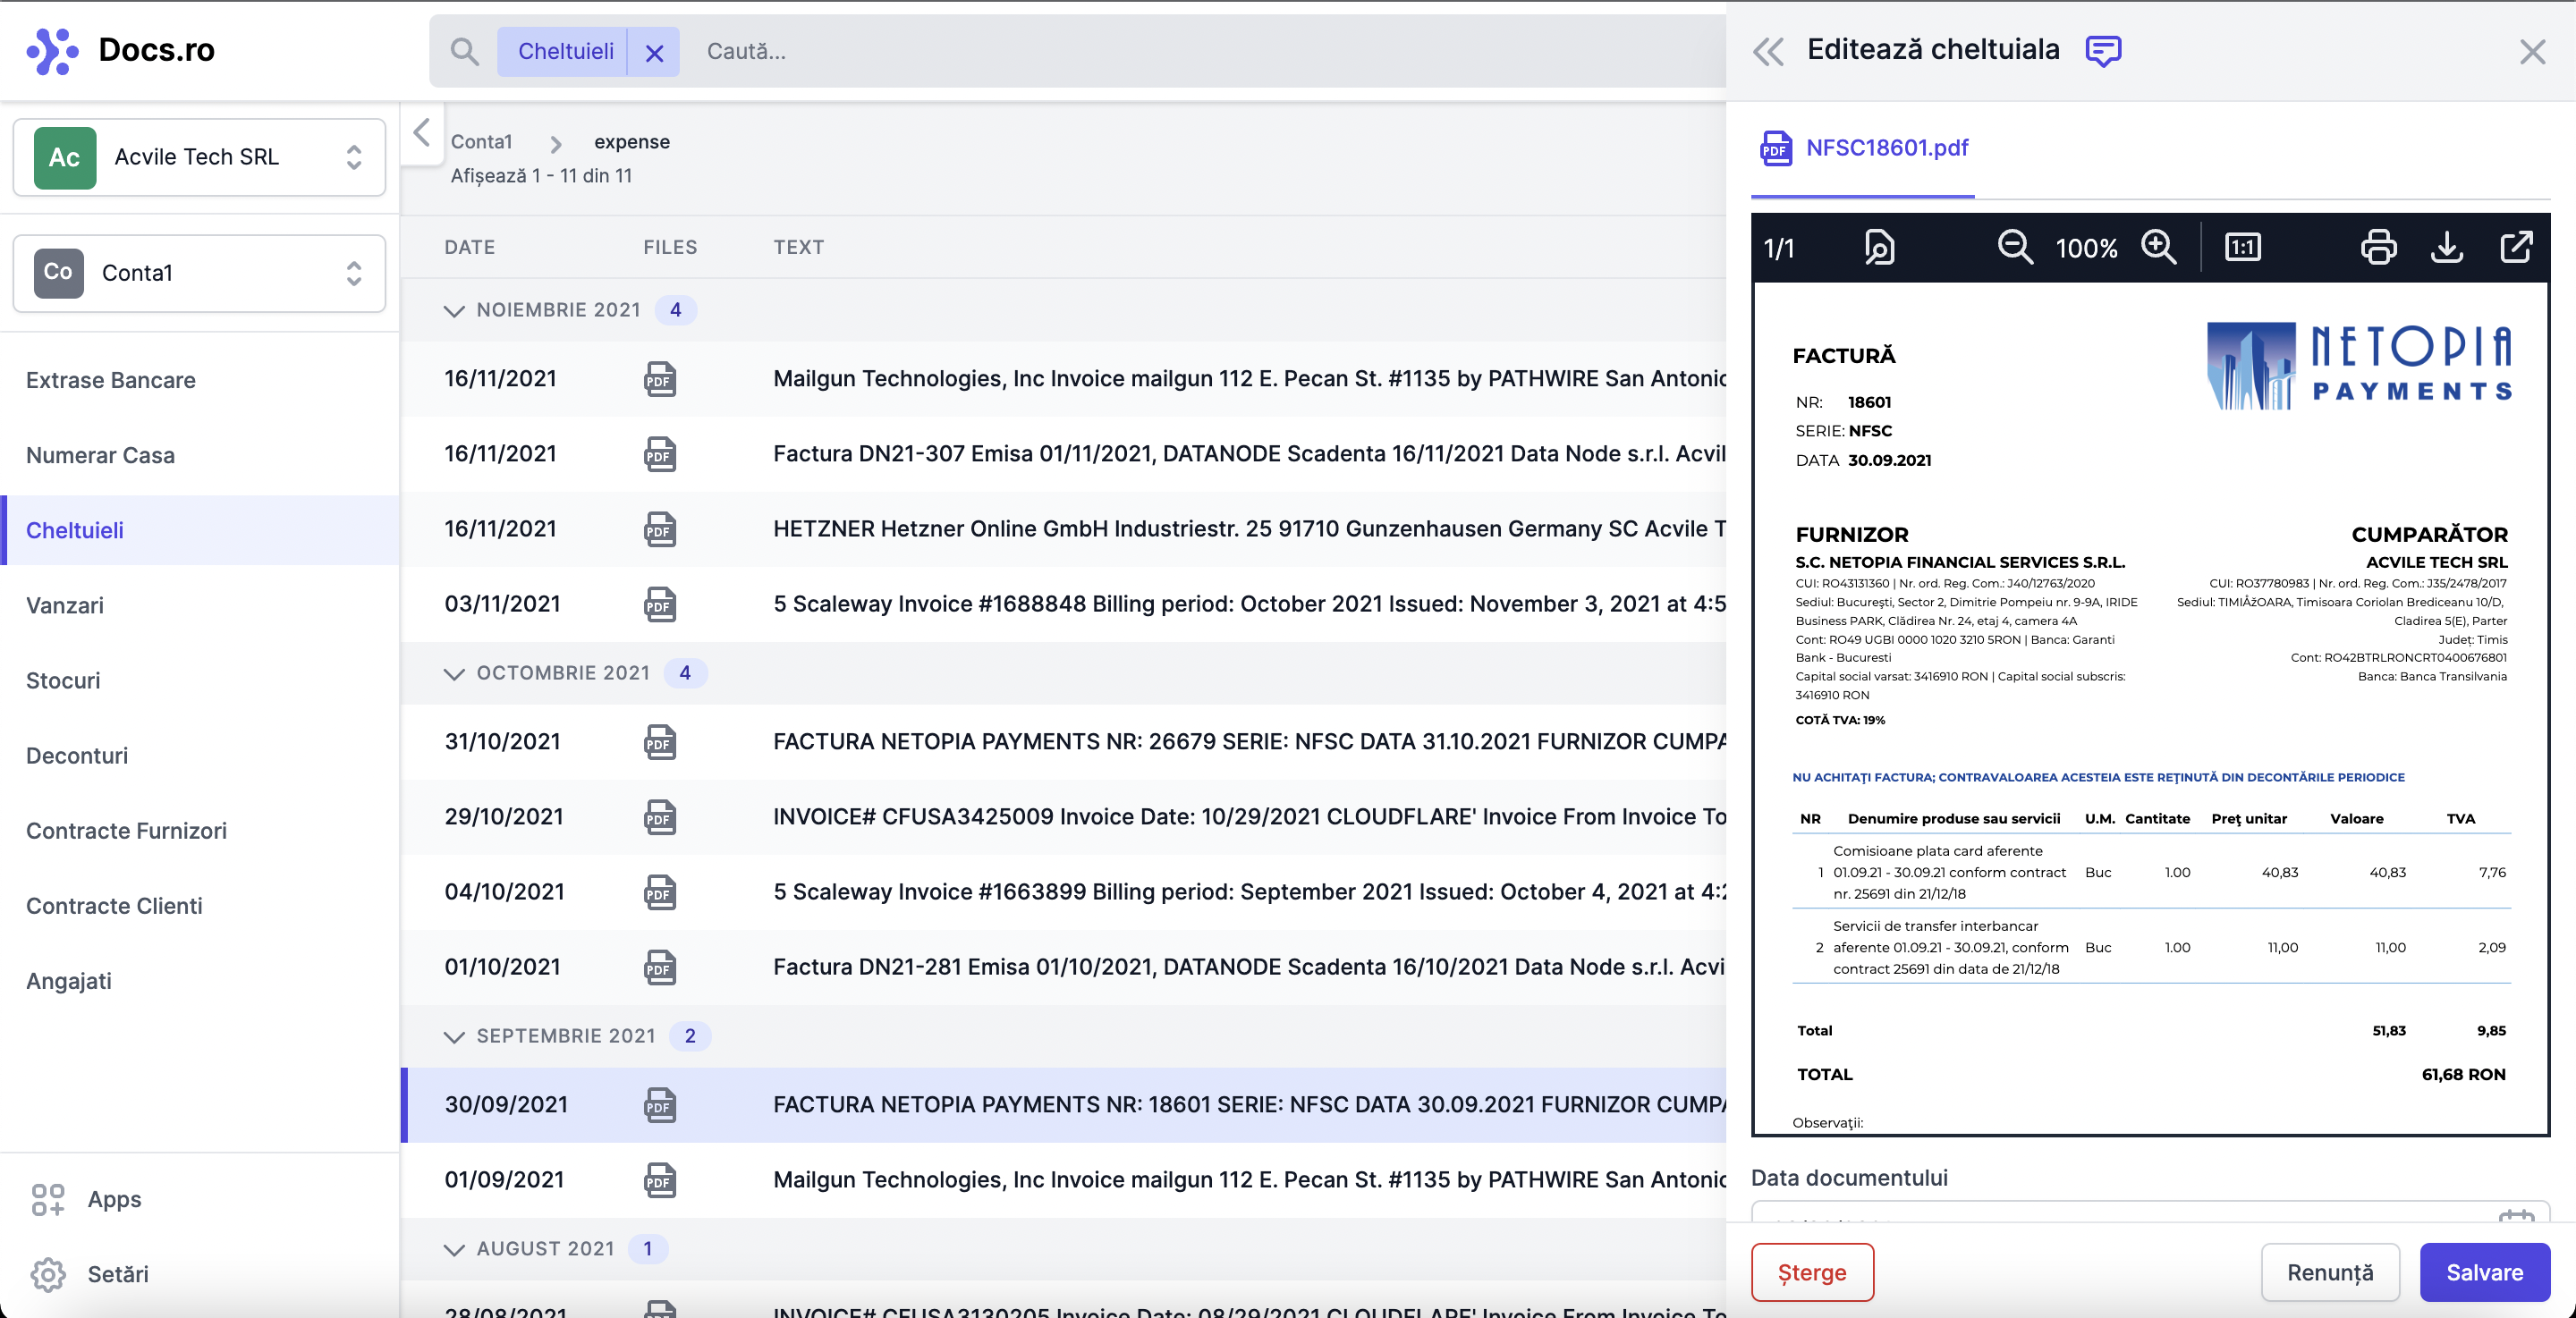Open Extrase Bancare in the sidebar

click(111, 380)
